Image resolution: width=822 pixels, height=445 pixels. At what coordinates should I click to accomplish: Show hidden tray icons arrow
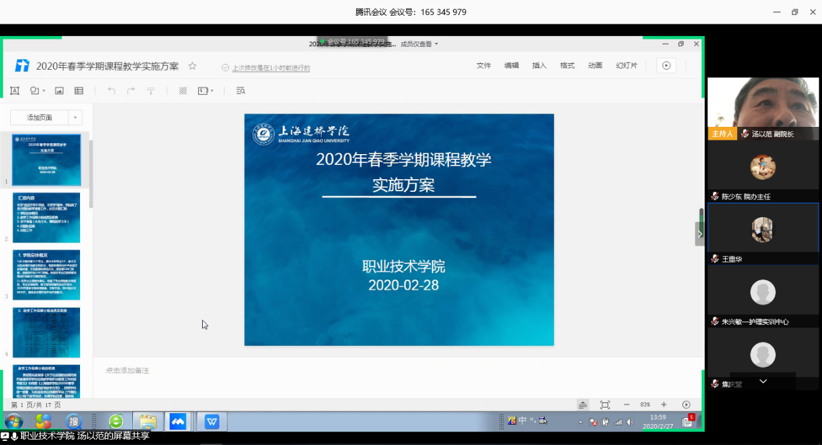click(580, 422)
